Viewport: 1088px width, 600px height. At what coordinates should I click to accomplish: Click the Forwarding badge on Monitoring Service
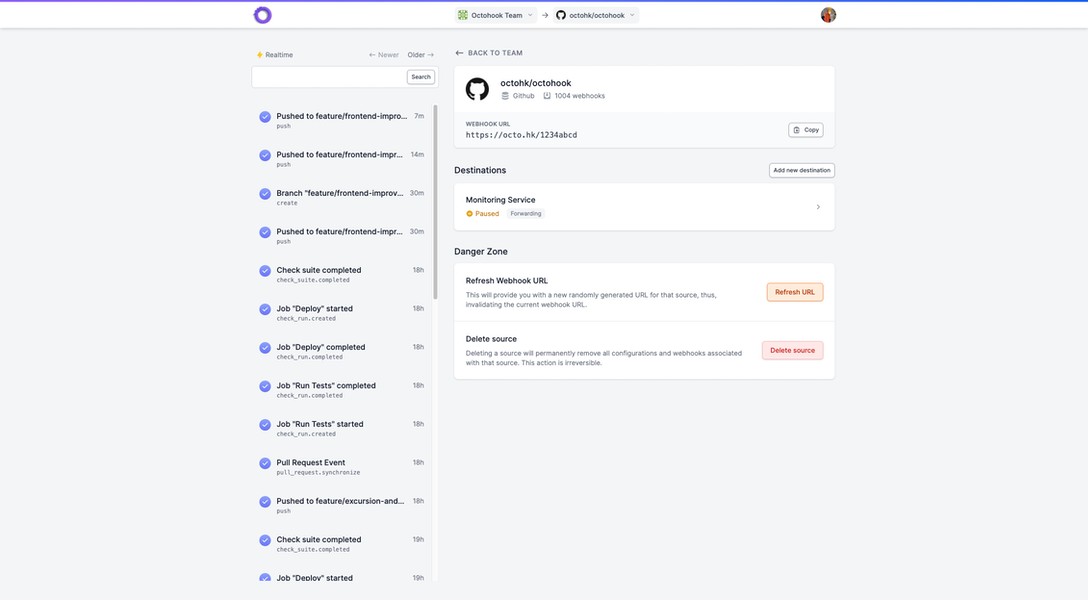(526, 213)
